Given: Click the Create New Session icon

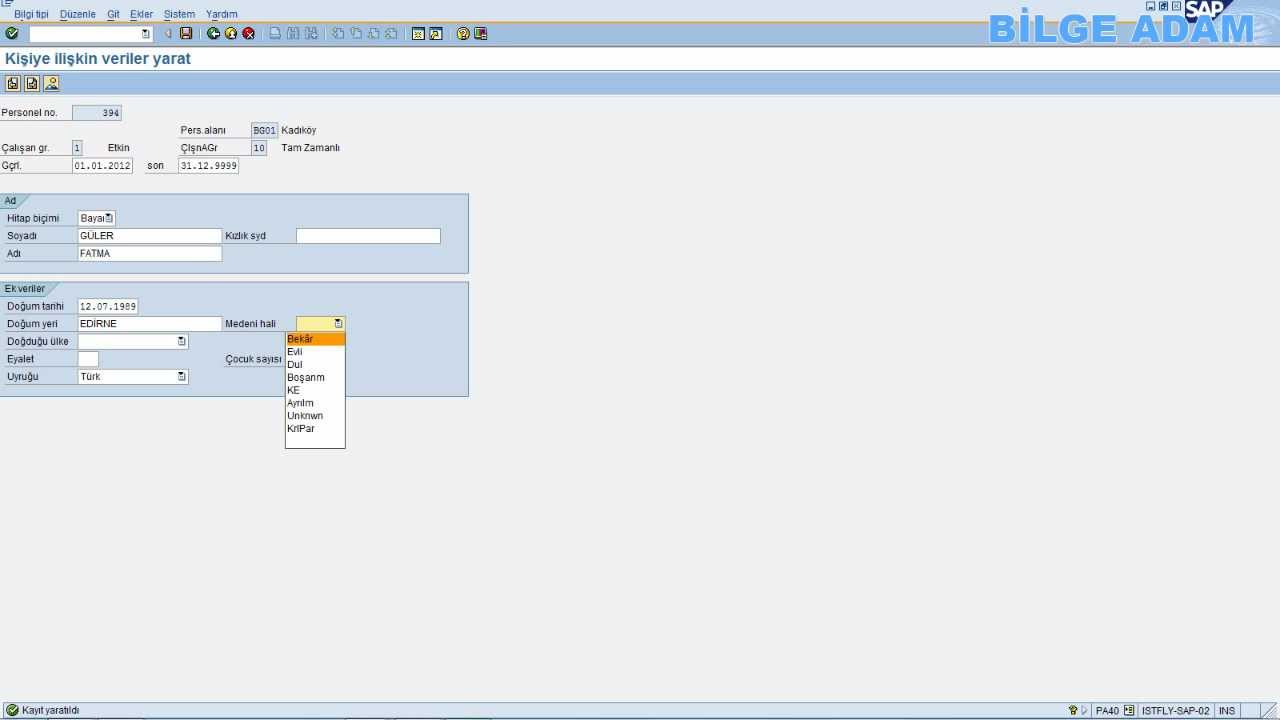Looking at the screenshot, I should (418, 34).
